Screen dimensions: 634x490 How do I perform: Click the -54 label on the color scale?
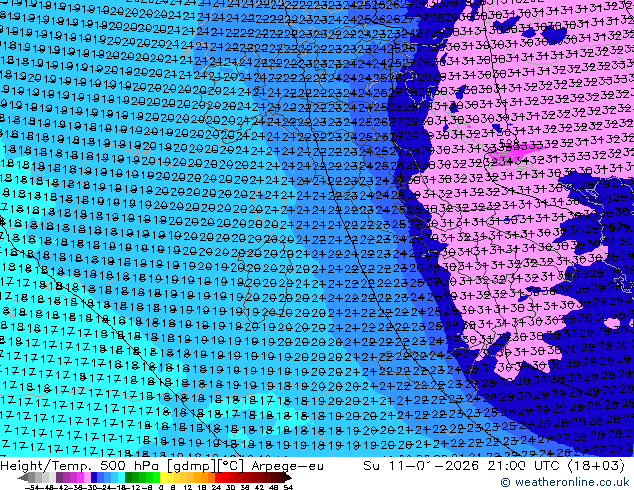coord(32,488)
